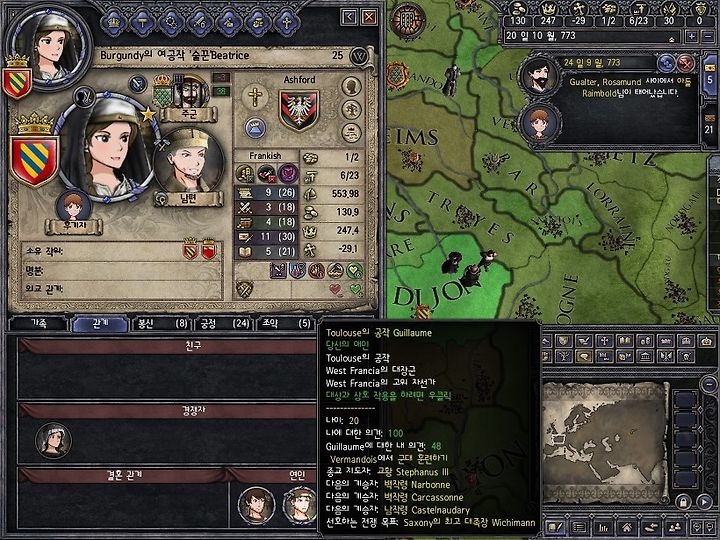Viewport: 720px width, 540px height.
Task: Click the blue button on birth notification
Action: pos(666,63)
